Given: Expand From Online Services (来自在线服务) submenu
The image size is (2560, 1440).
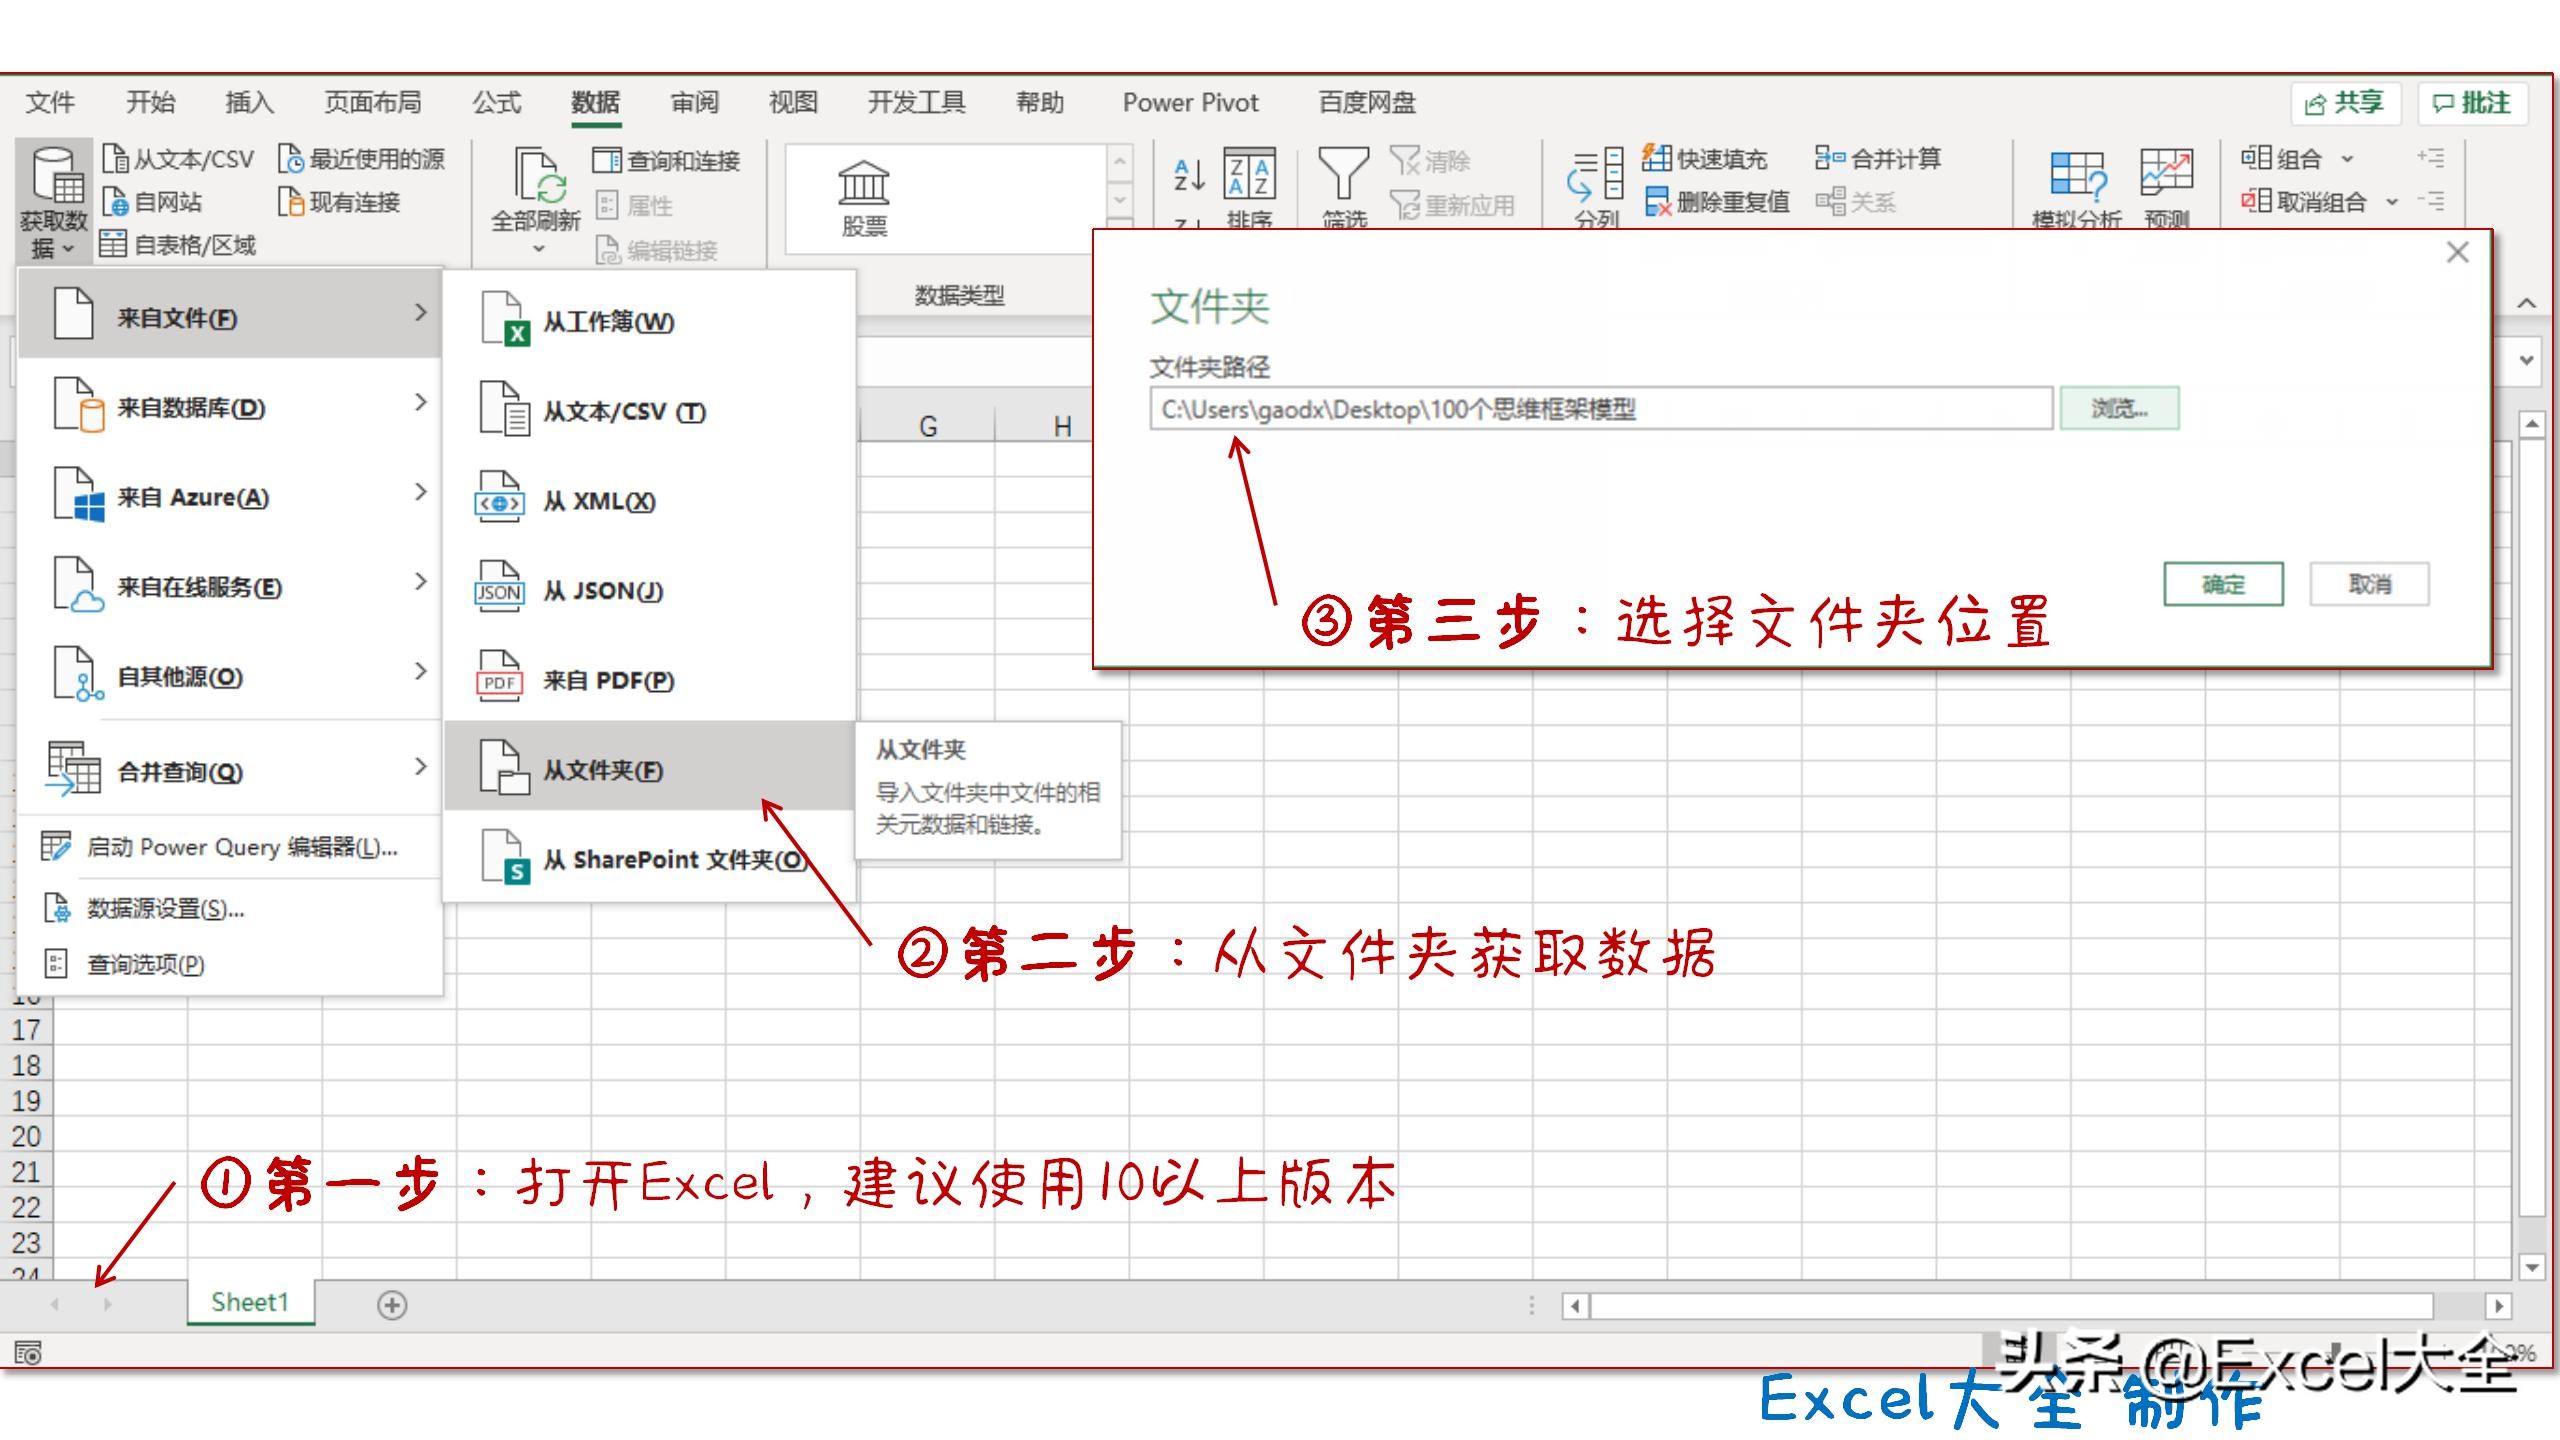Looking at the screenshot, I should tap(230, 586).
